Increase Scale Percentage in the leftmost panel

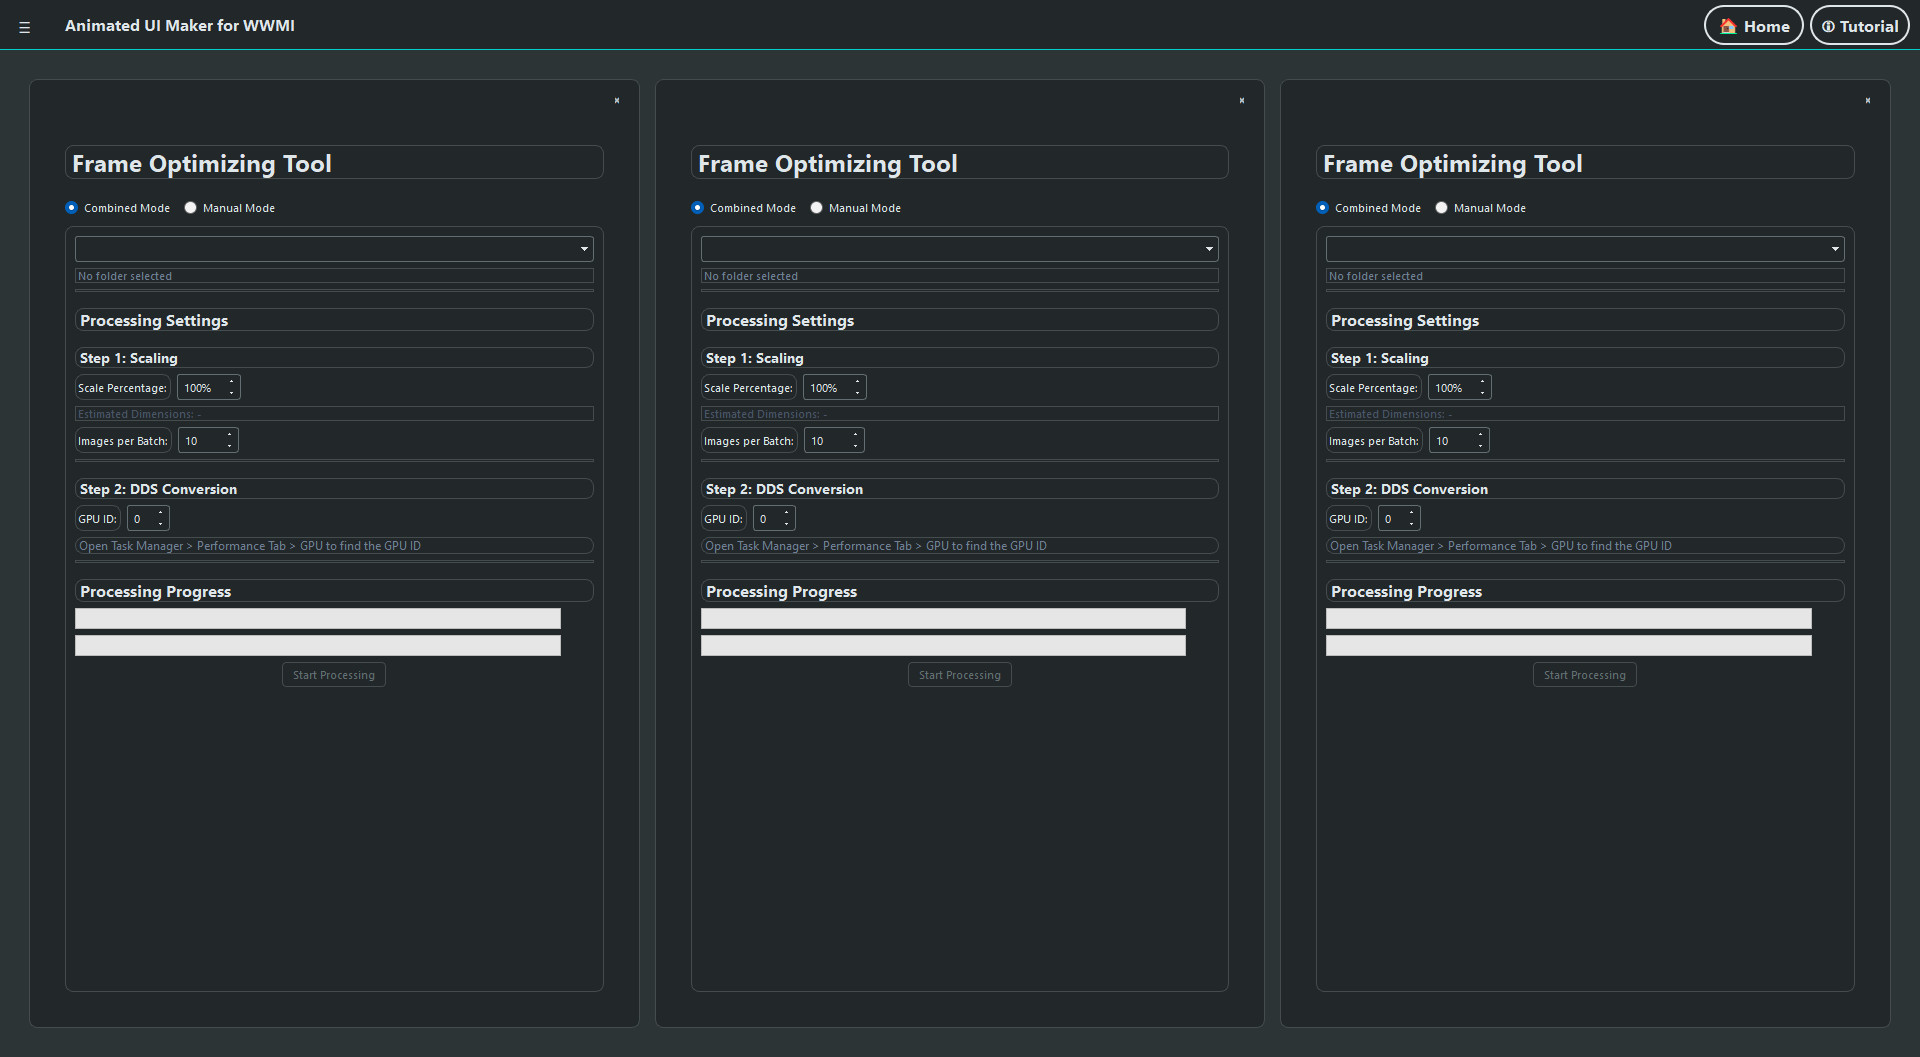pos(232,382)
